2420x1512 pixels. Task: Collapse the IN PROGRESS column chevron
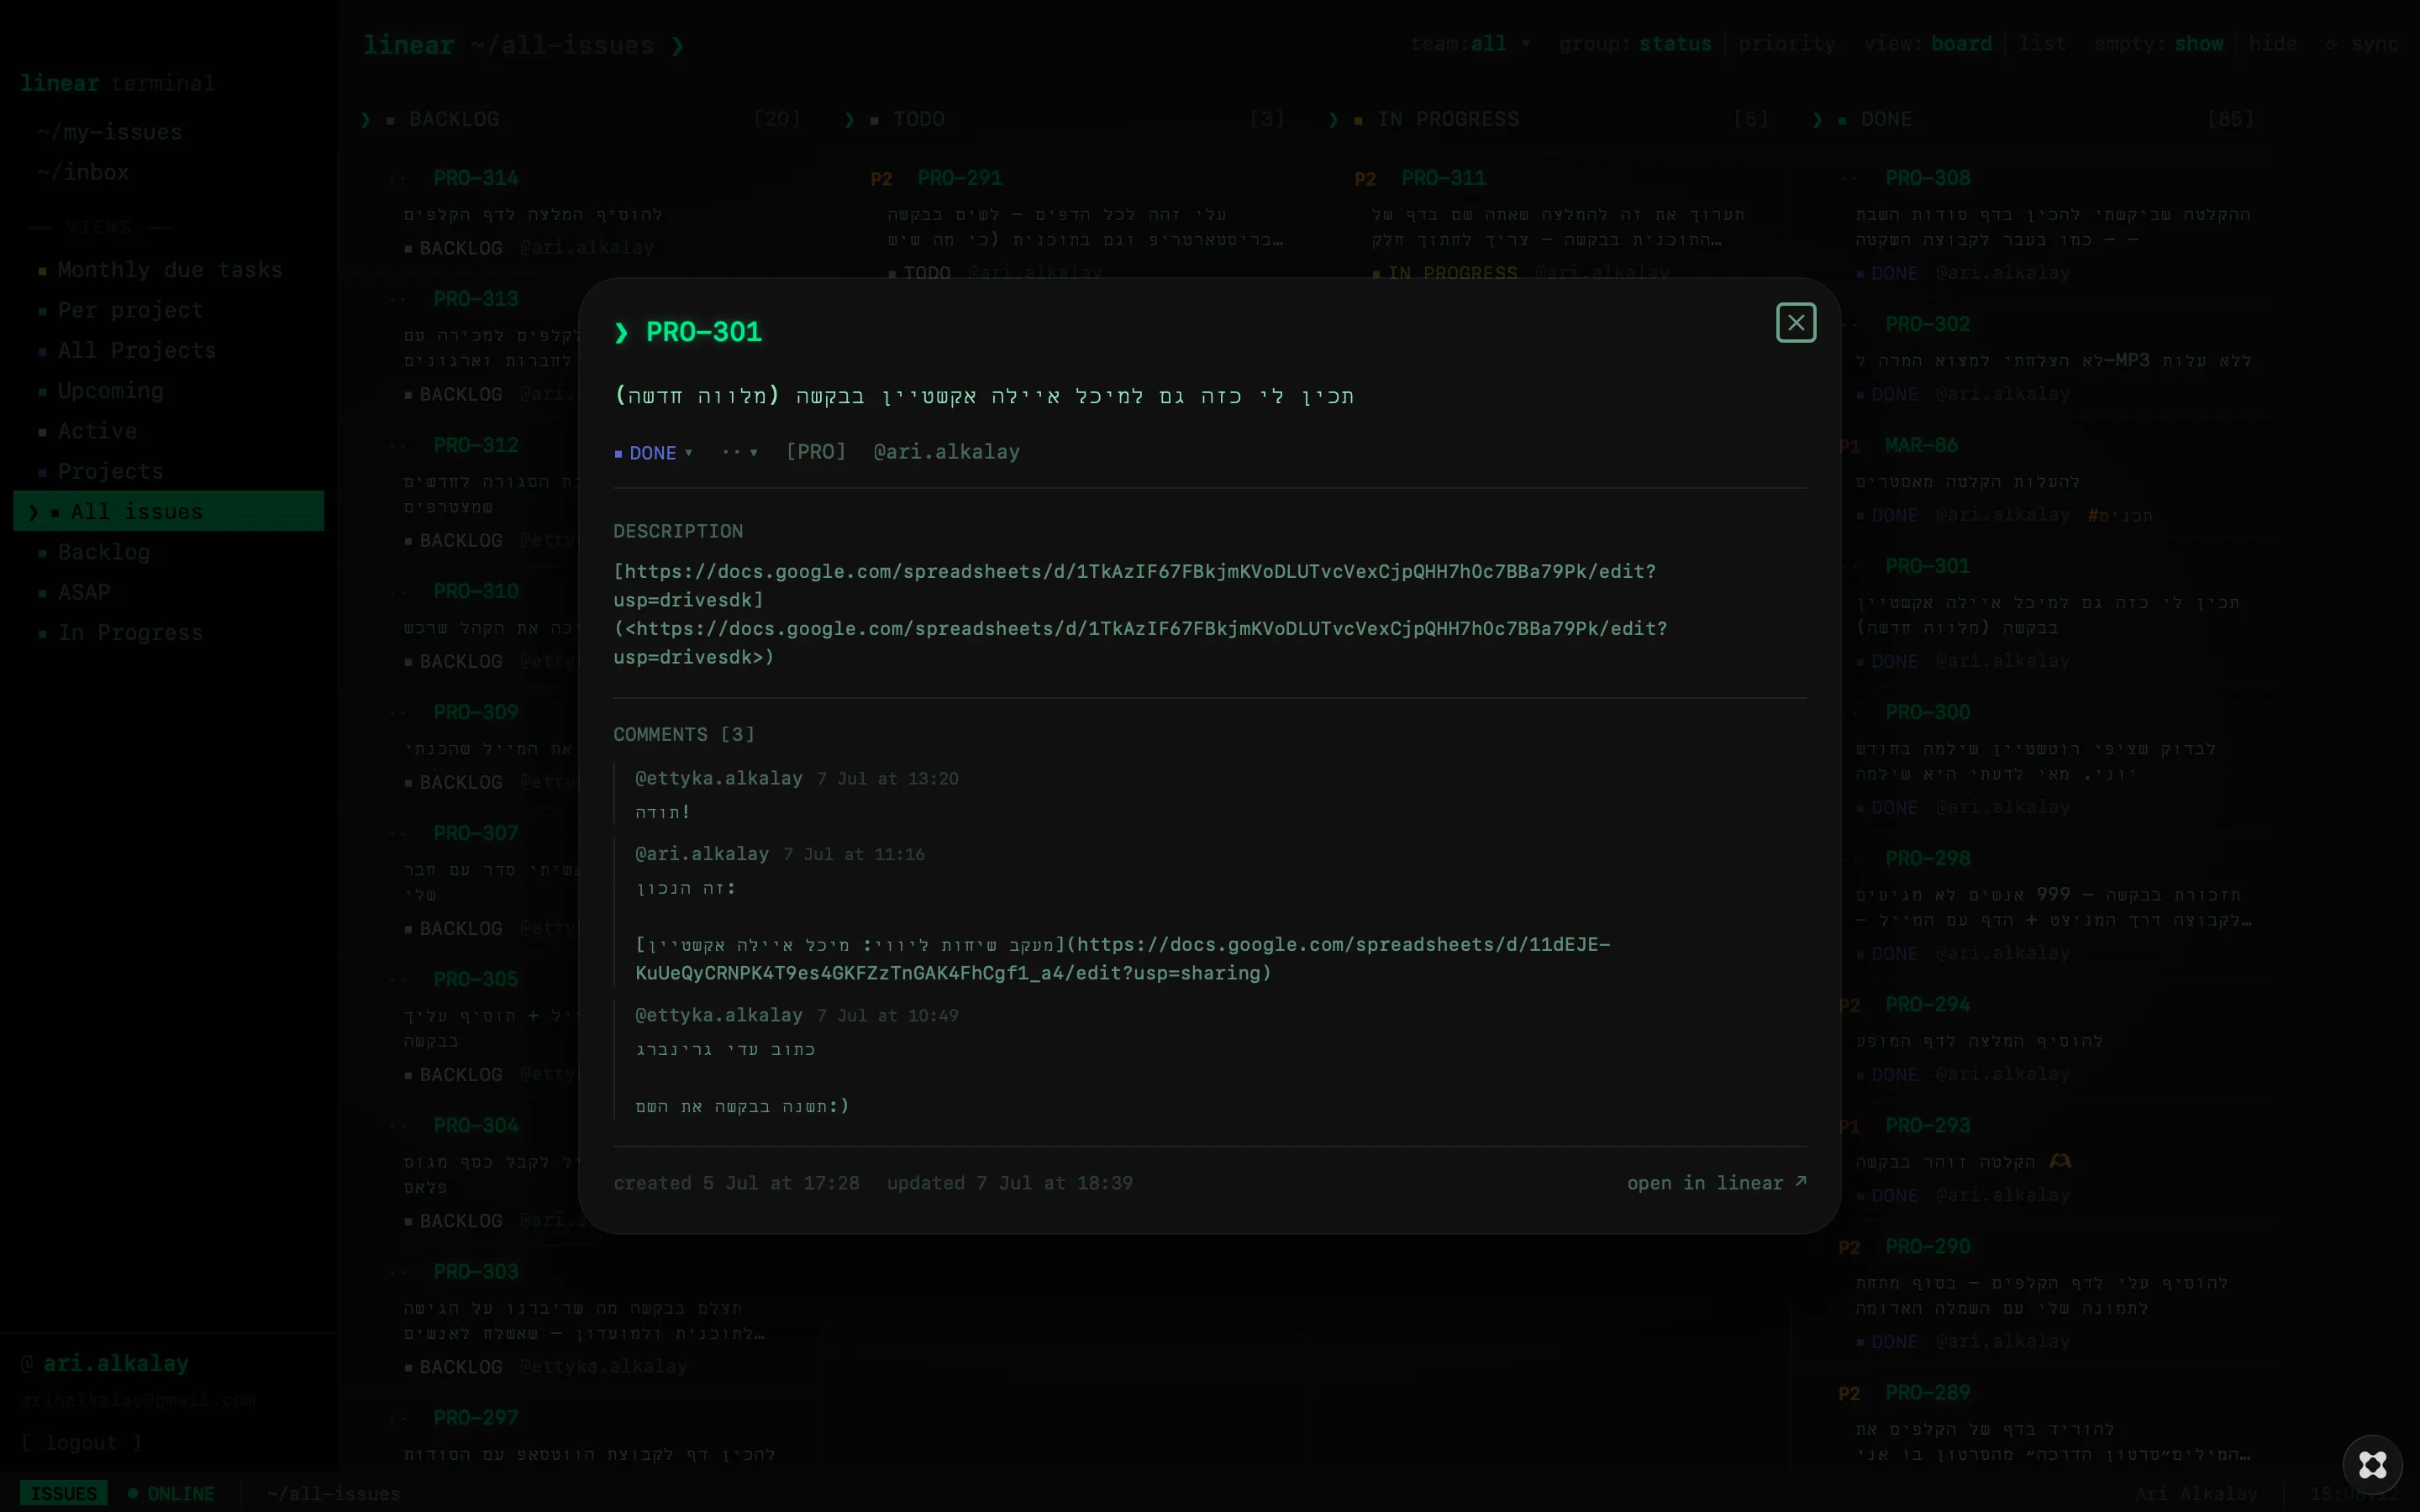1334,120
